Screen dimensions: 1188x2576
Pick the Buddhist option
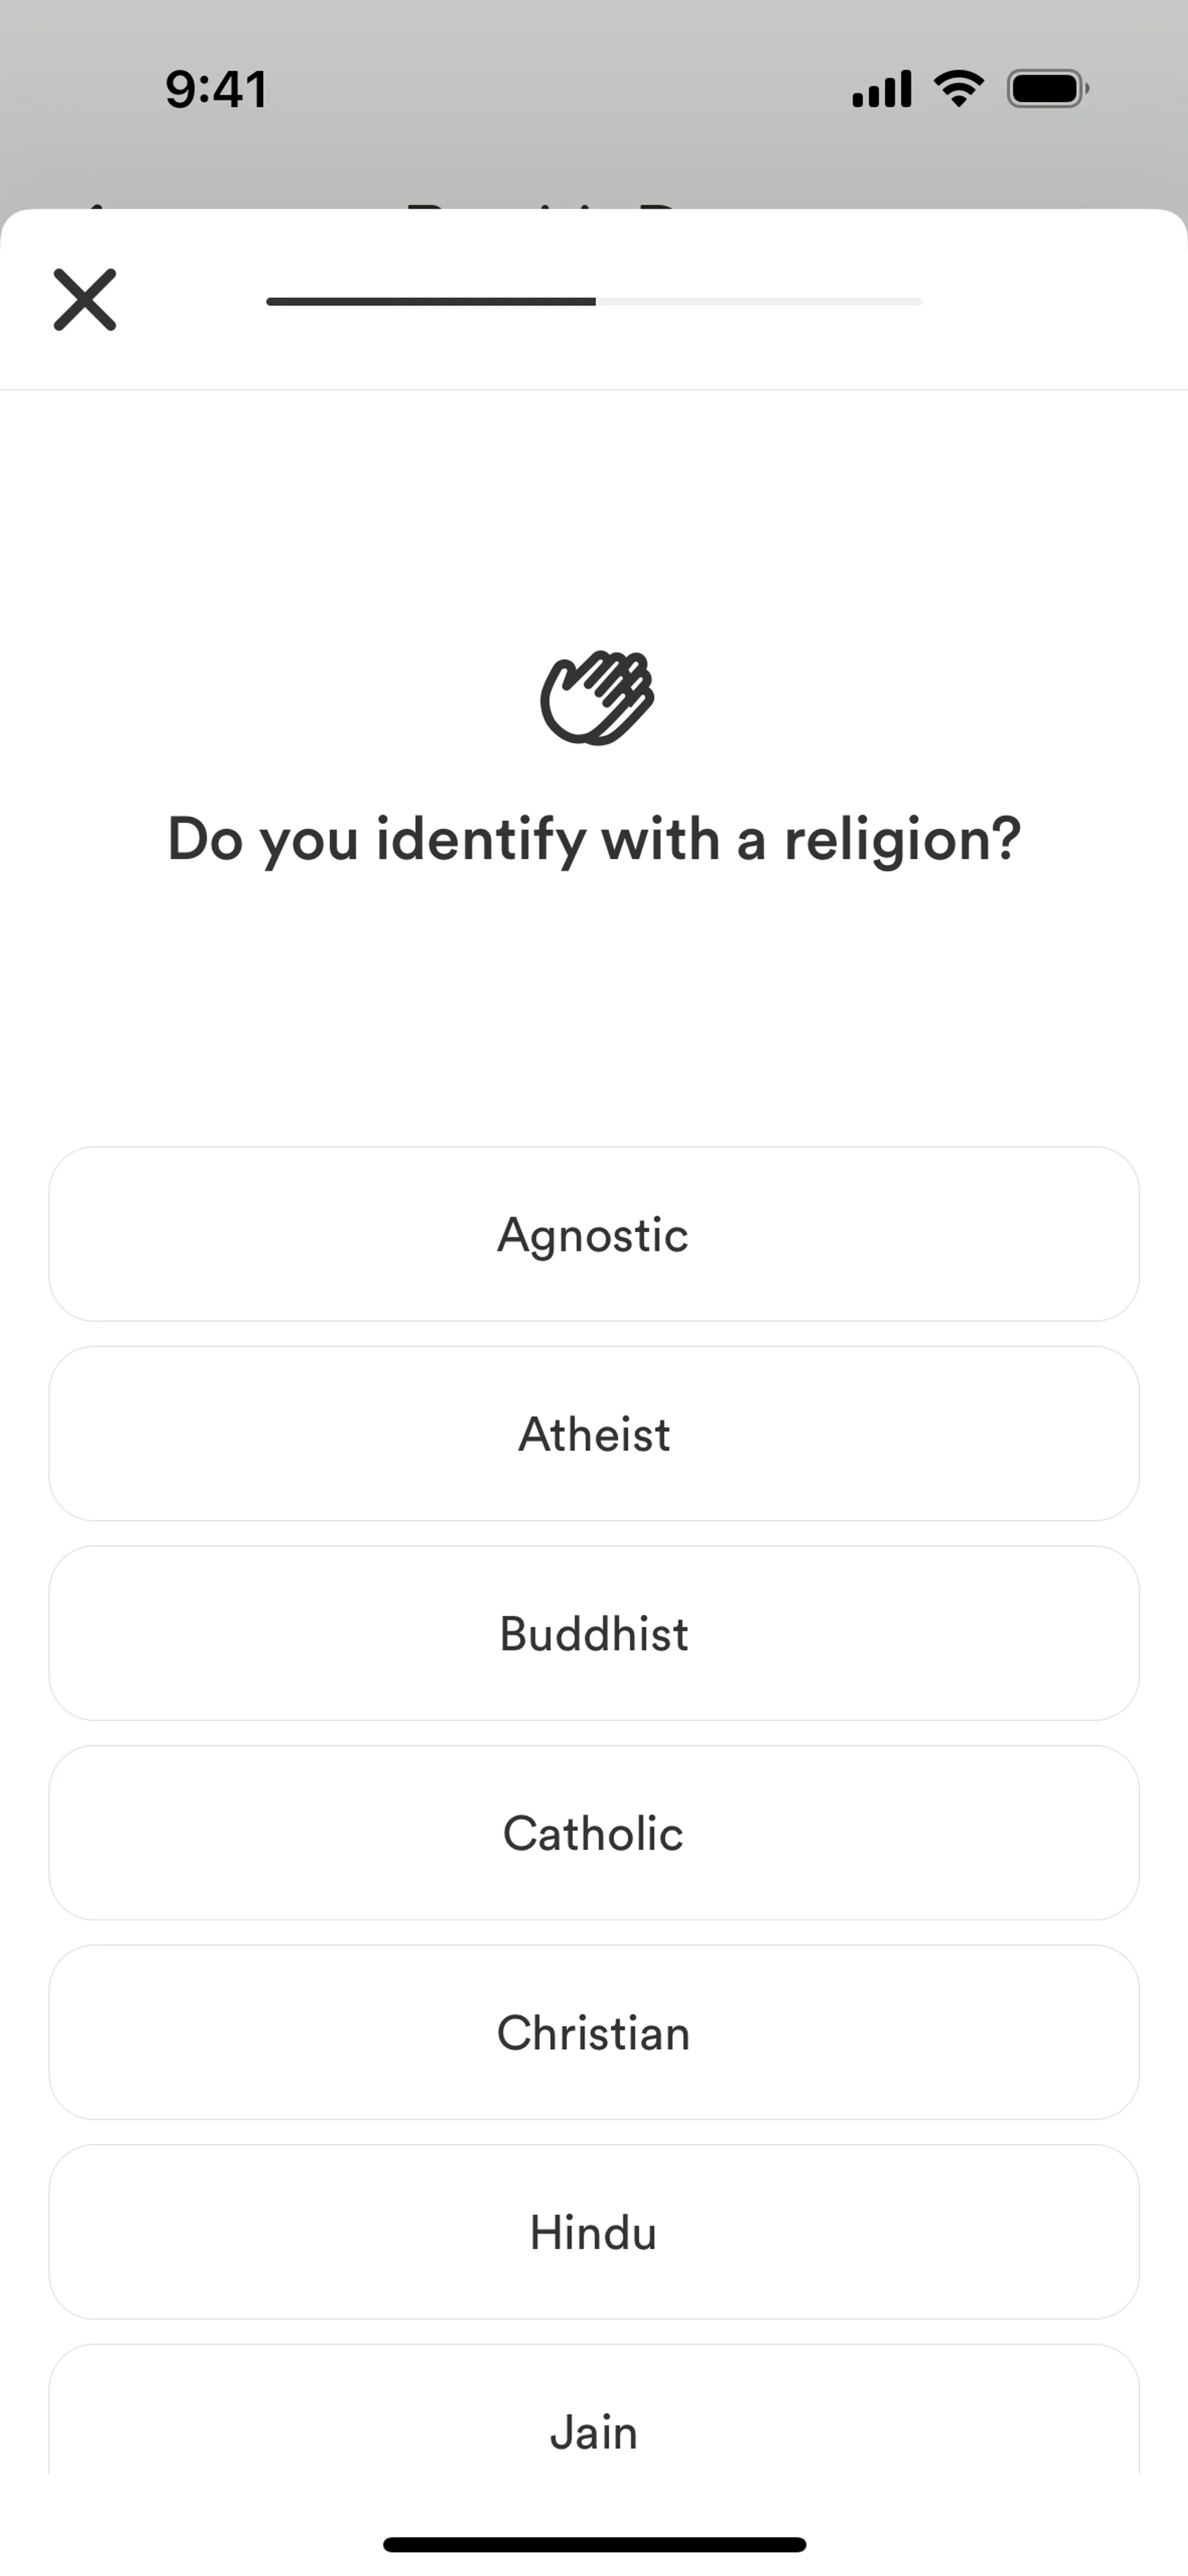(x=594, y=1633)
